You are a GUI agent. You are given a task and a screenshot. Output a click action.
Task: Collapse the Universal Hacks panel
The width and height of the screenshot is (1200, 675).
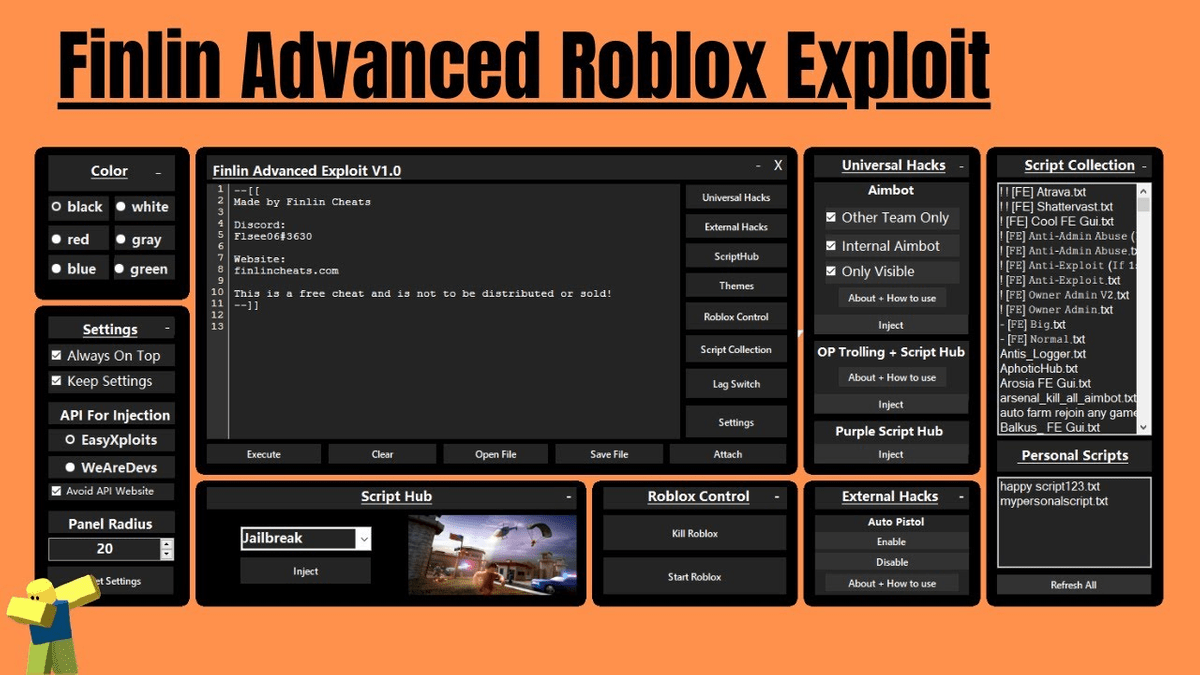tap(961, 166)
